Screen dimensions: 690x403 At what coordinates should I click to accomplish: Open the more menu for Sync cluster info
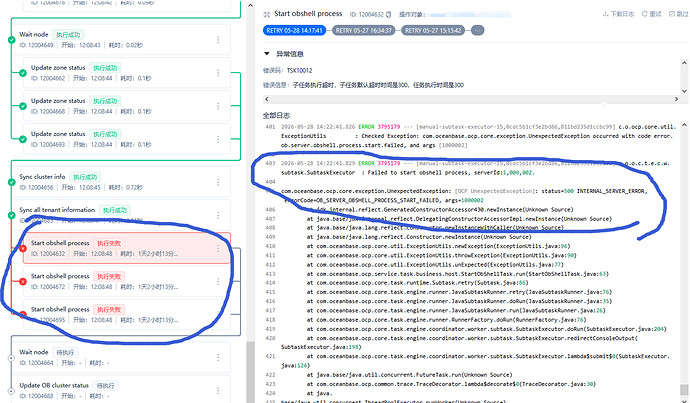(x=218, y=182)
